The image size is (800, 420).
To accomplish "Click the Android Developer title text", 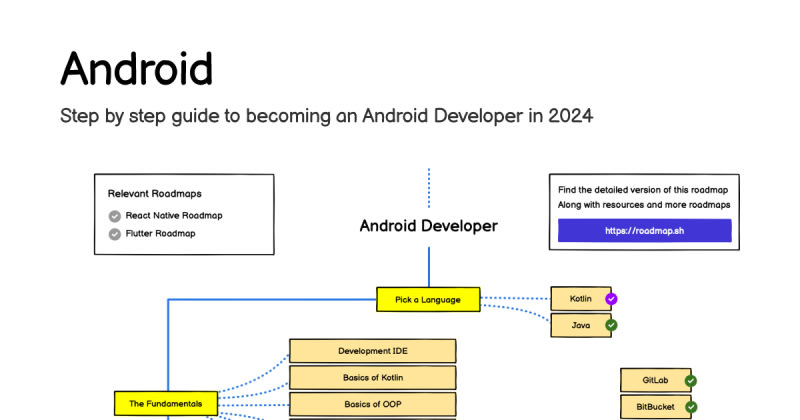I will coord(429,226).
